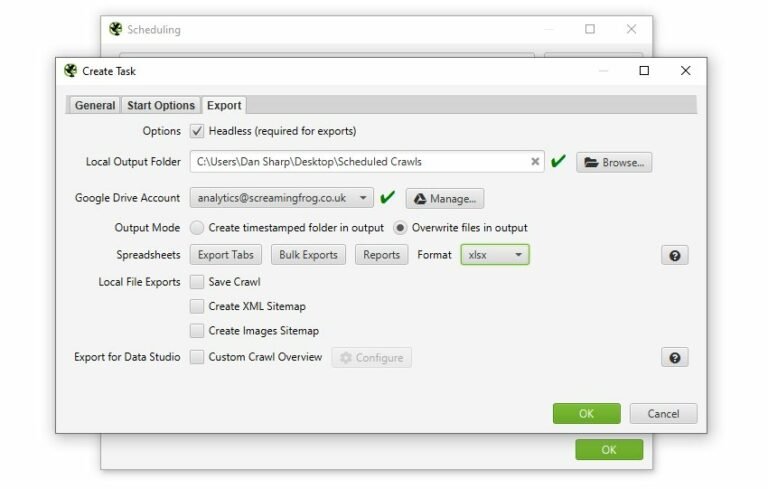This screenshot has width=768, height=489.
Task: Open the Export Tabs selection
Action: coord(226,255)
